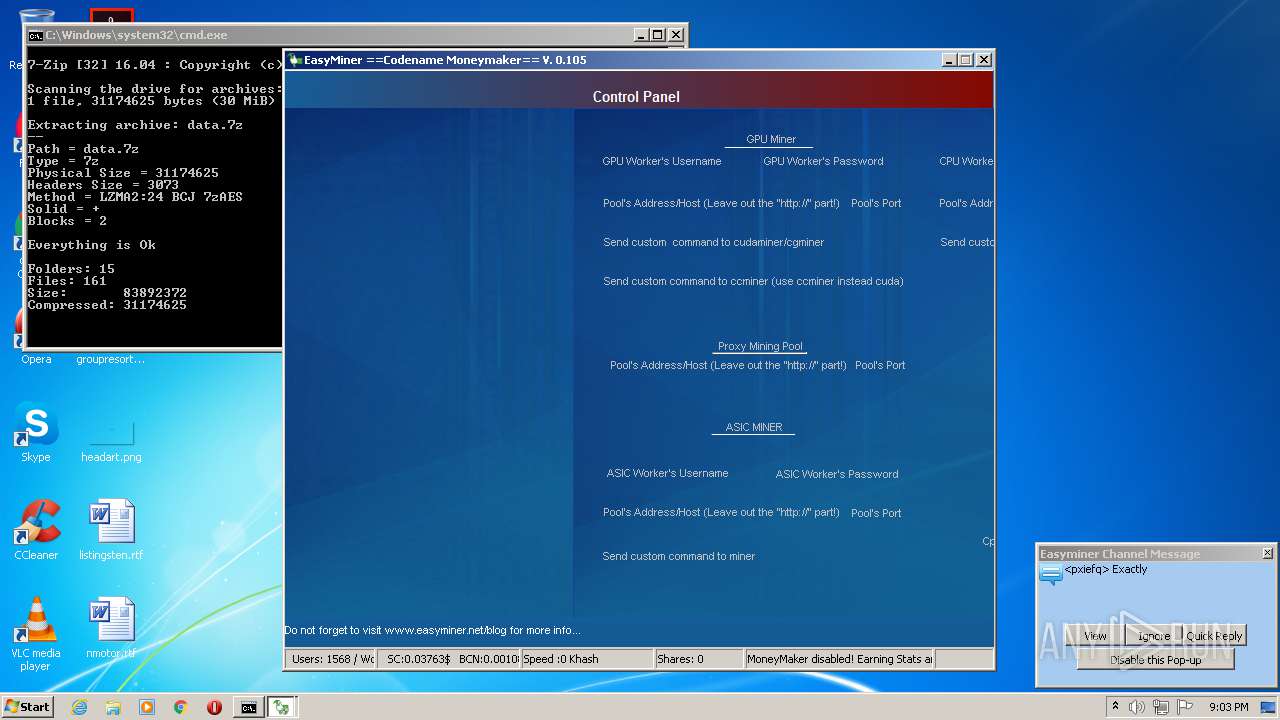The height and width of the screenshot is (720, 1280).
Task: Click the taskbar clock showing 9:03 PM
Action: click(x=1228, y=707)
